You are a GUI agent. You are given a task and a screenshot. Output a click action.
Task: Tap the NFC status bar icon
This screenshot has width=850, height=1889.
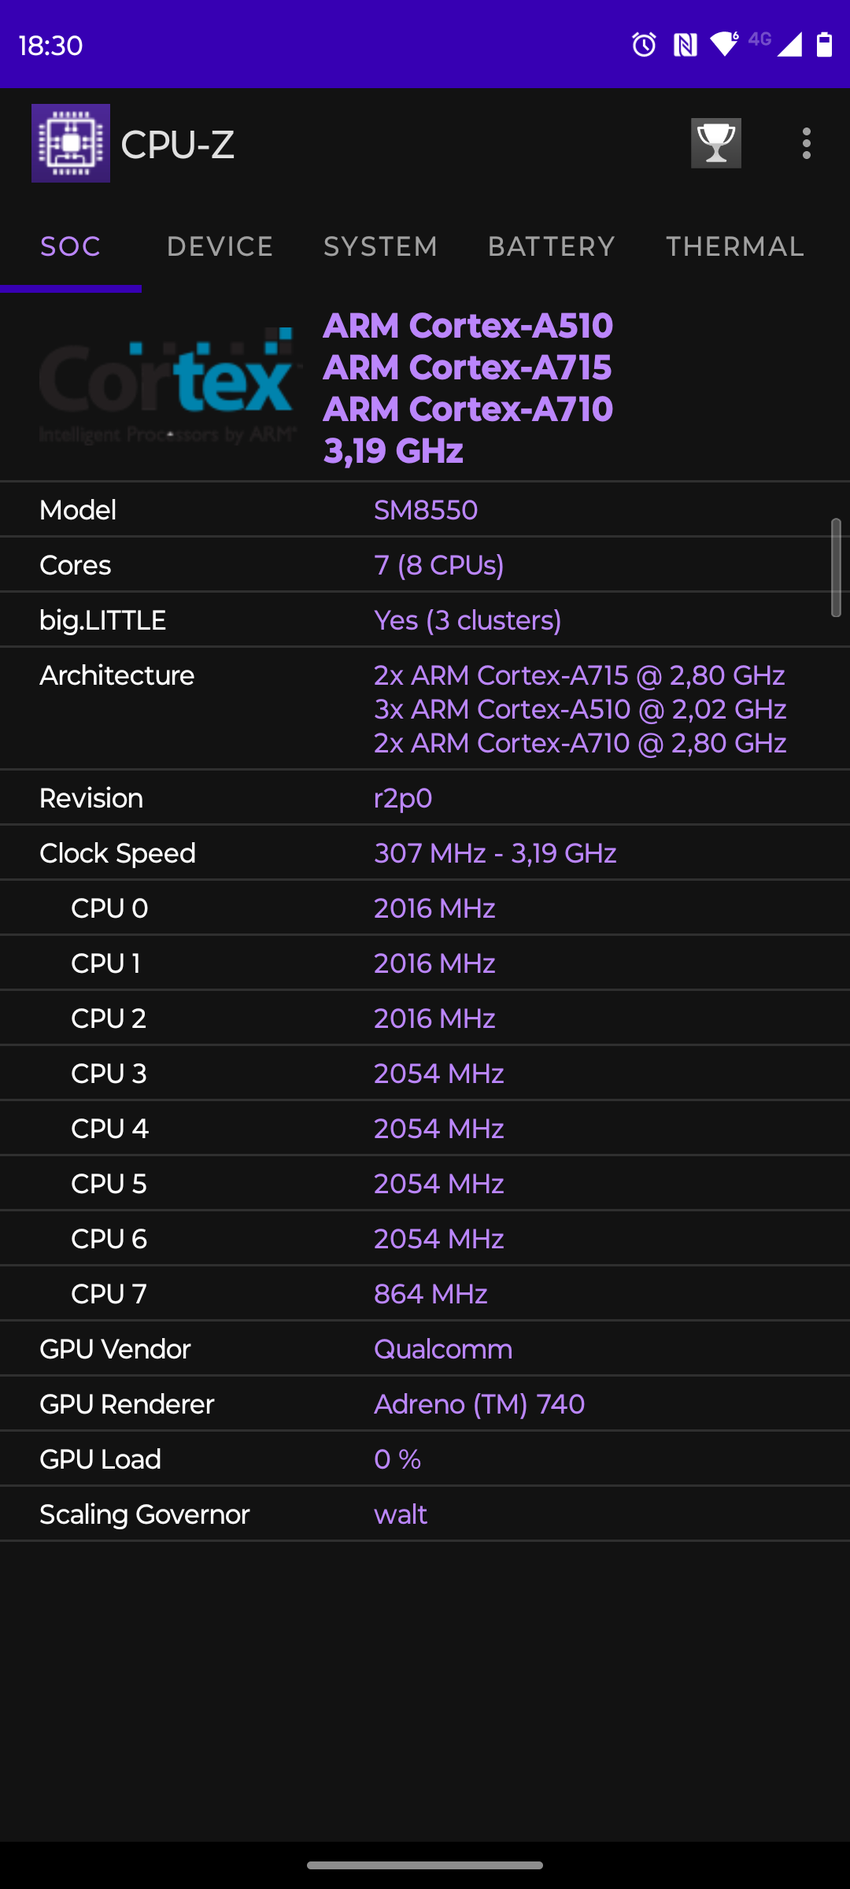pos(685,44)
